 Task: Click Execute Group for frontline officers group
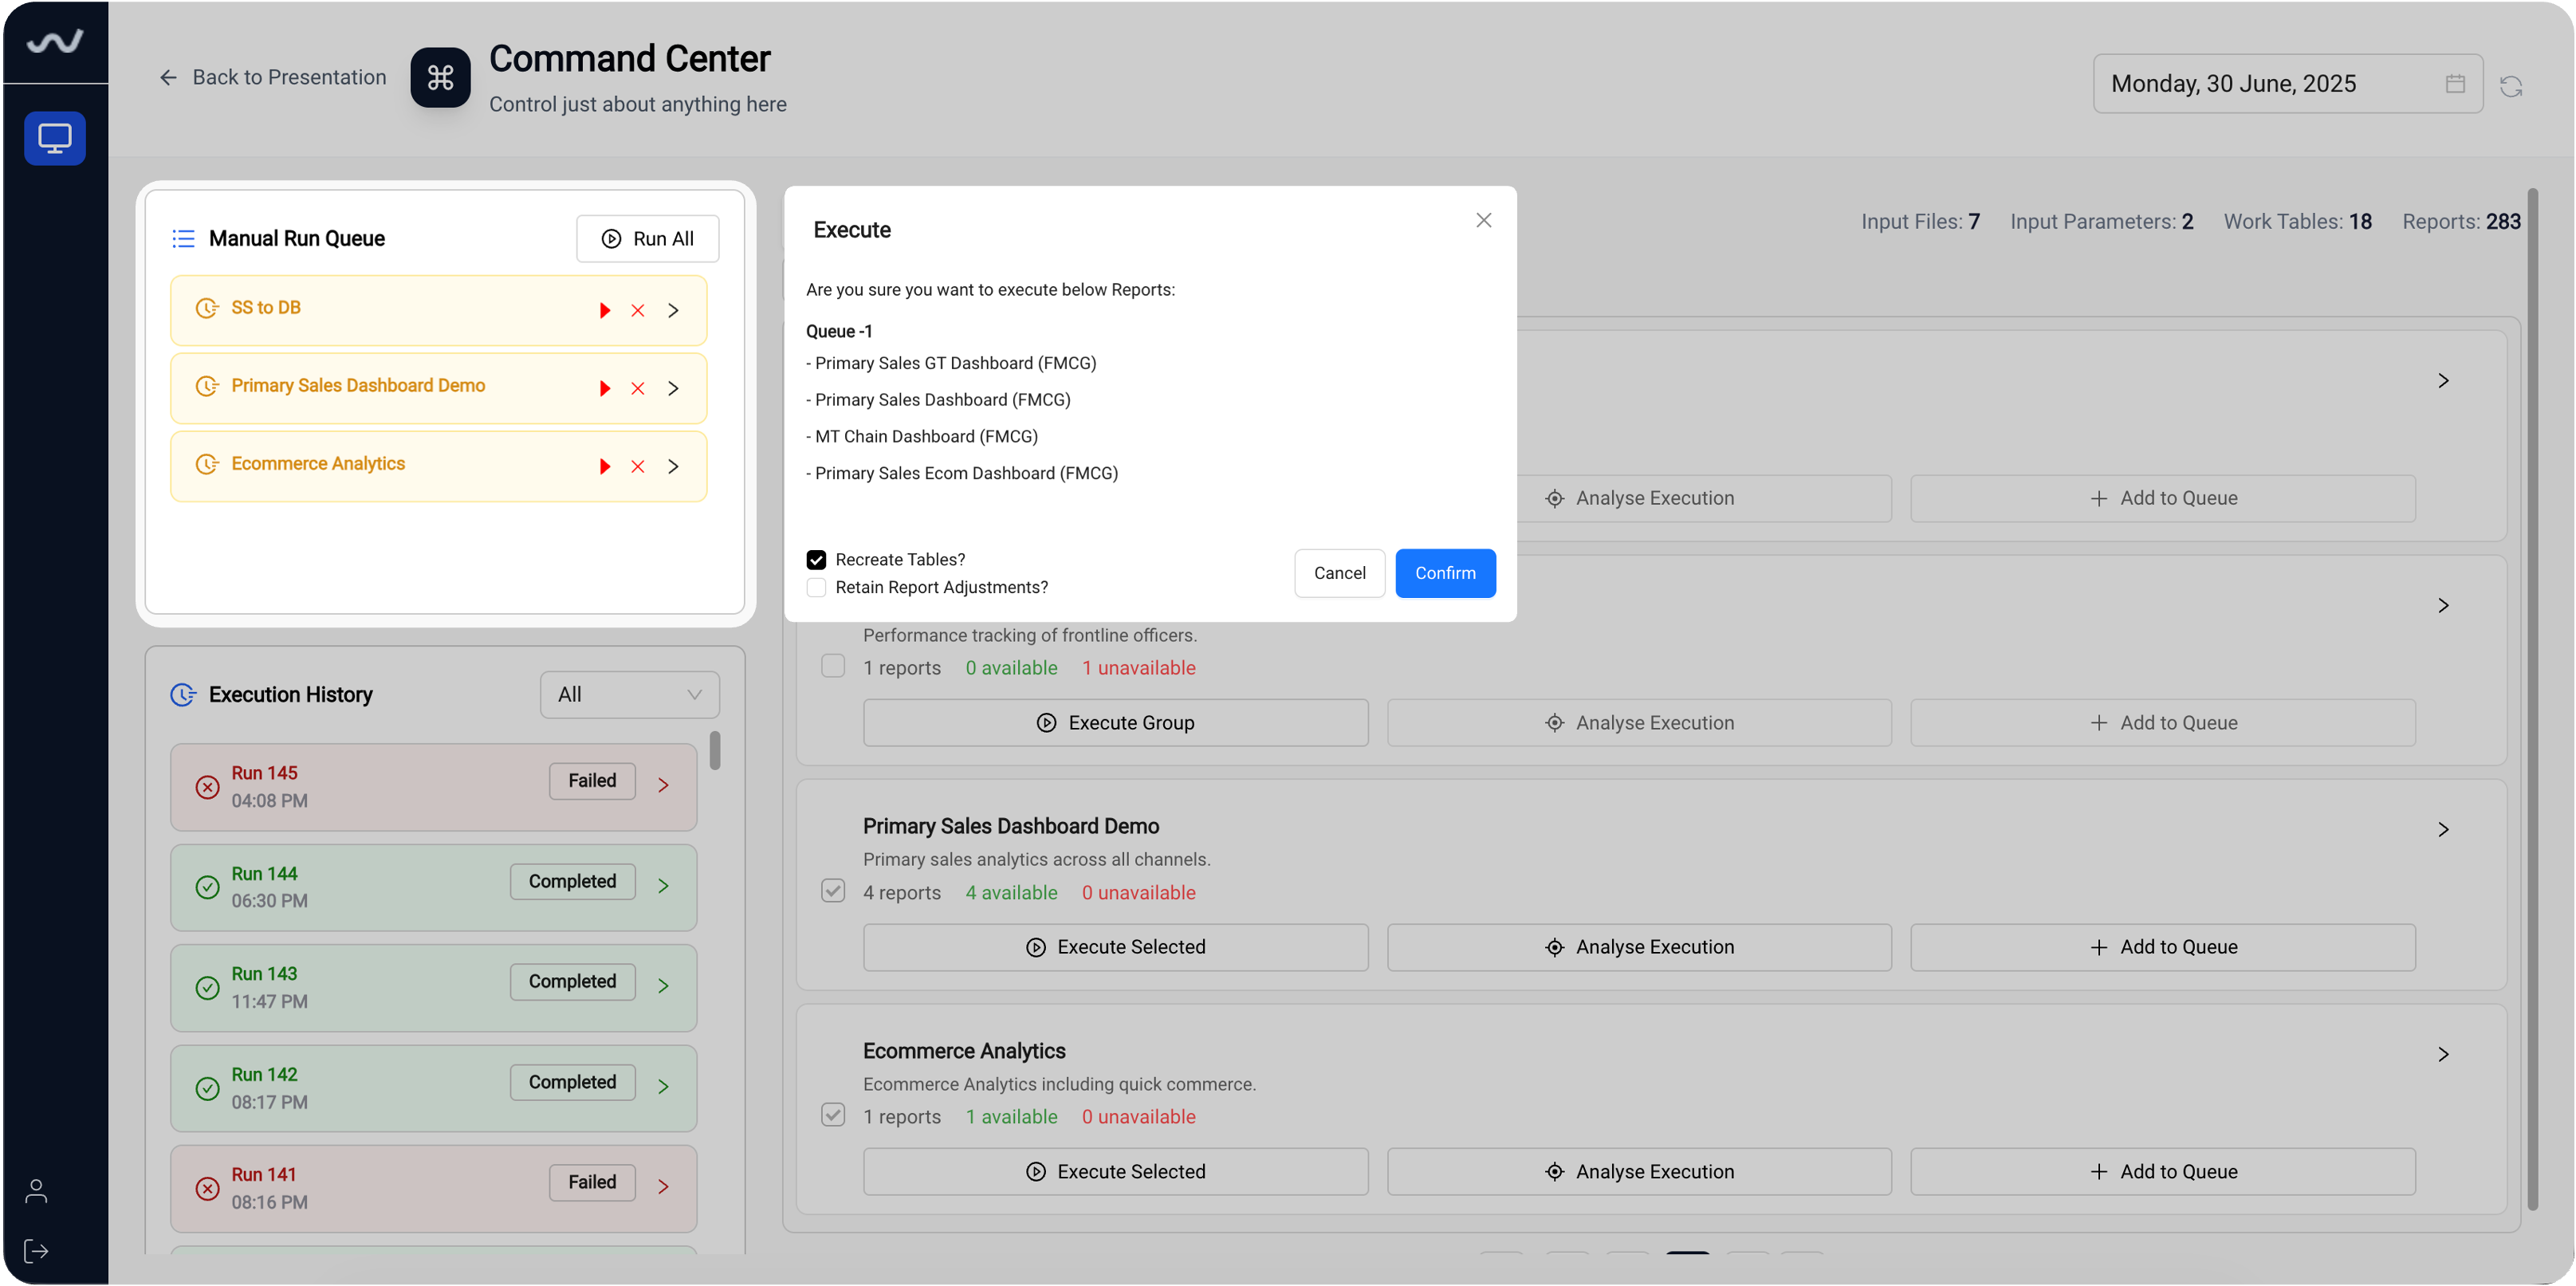pyautogui.click(x=1115, y=722)
